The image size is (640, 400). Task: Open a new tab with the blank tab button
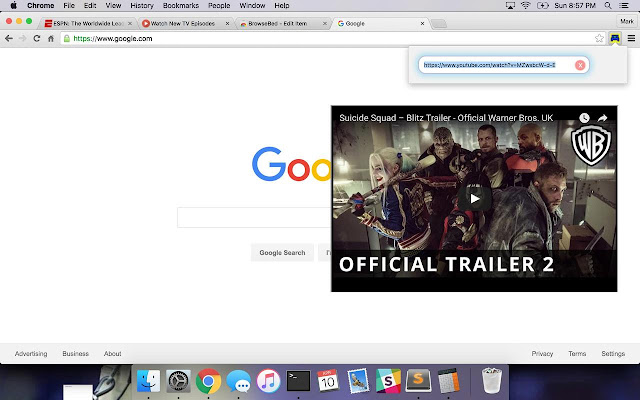[x=439, y=24]
